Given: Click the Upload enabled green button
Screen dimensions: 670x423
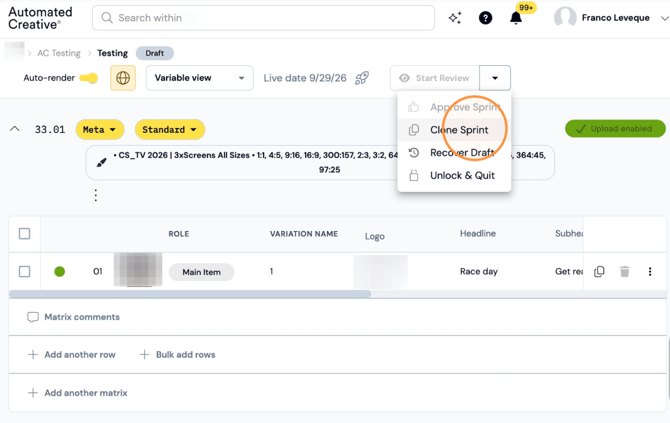Looking at the screenshot, I should point(615,129).
